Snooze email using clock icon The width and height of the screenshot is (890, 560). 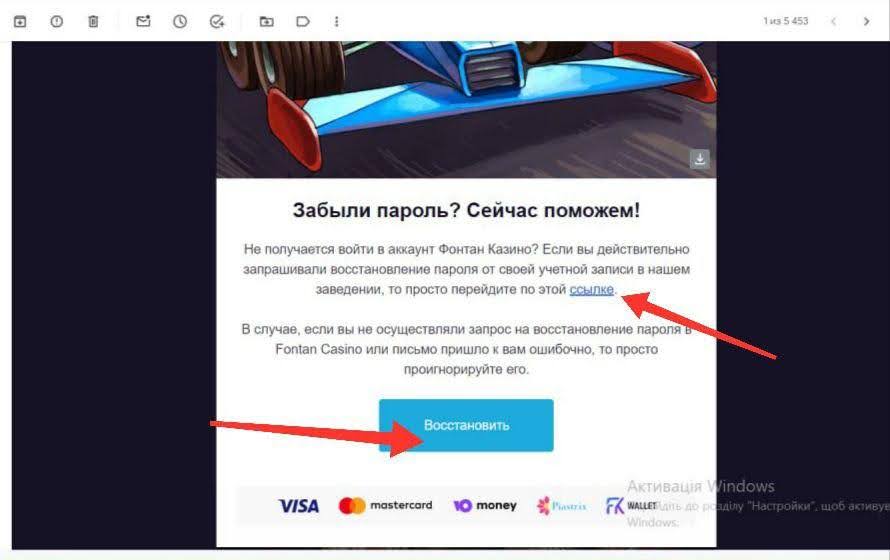point(180,22)
